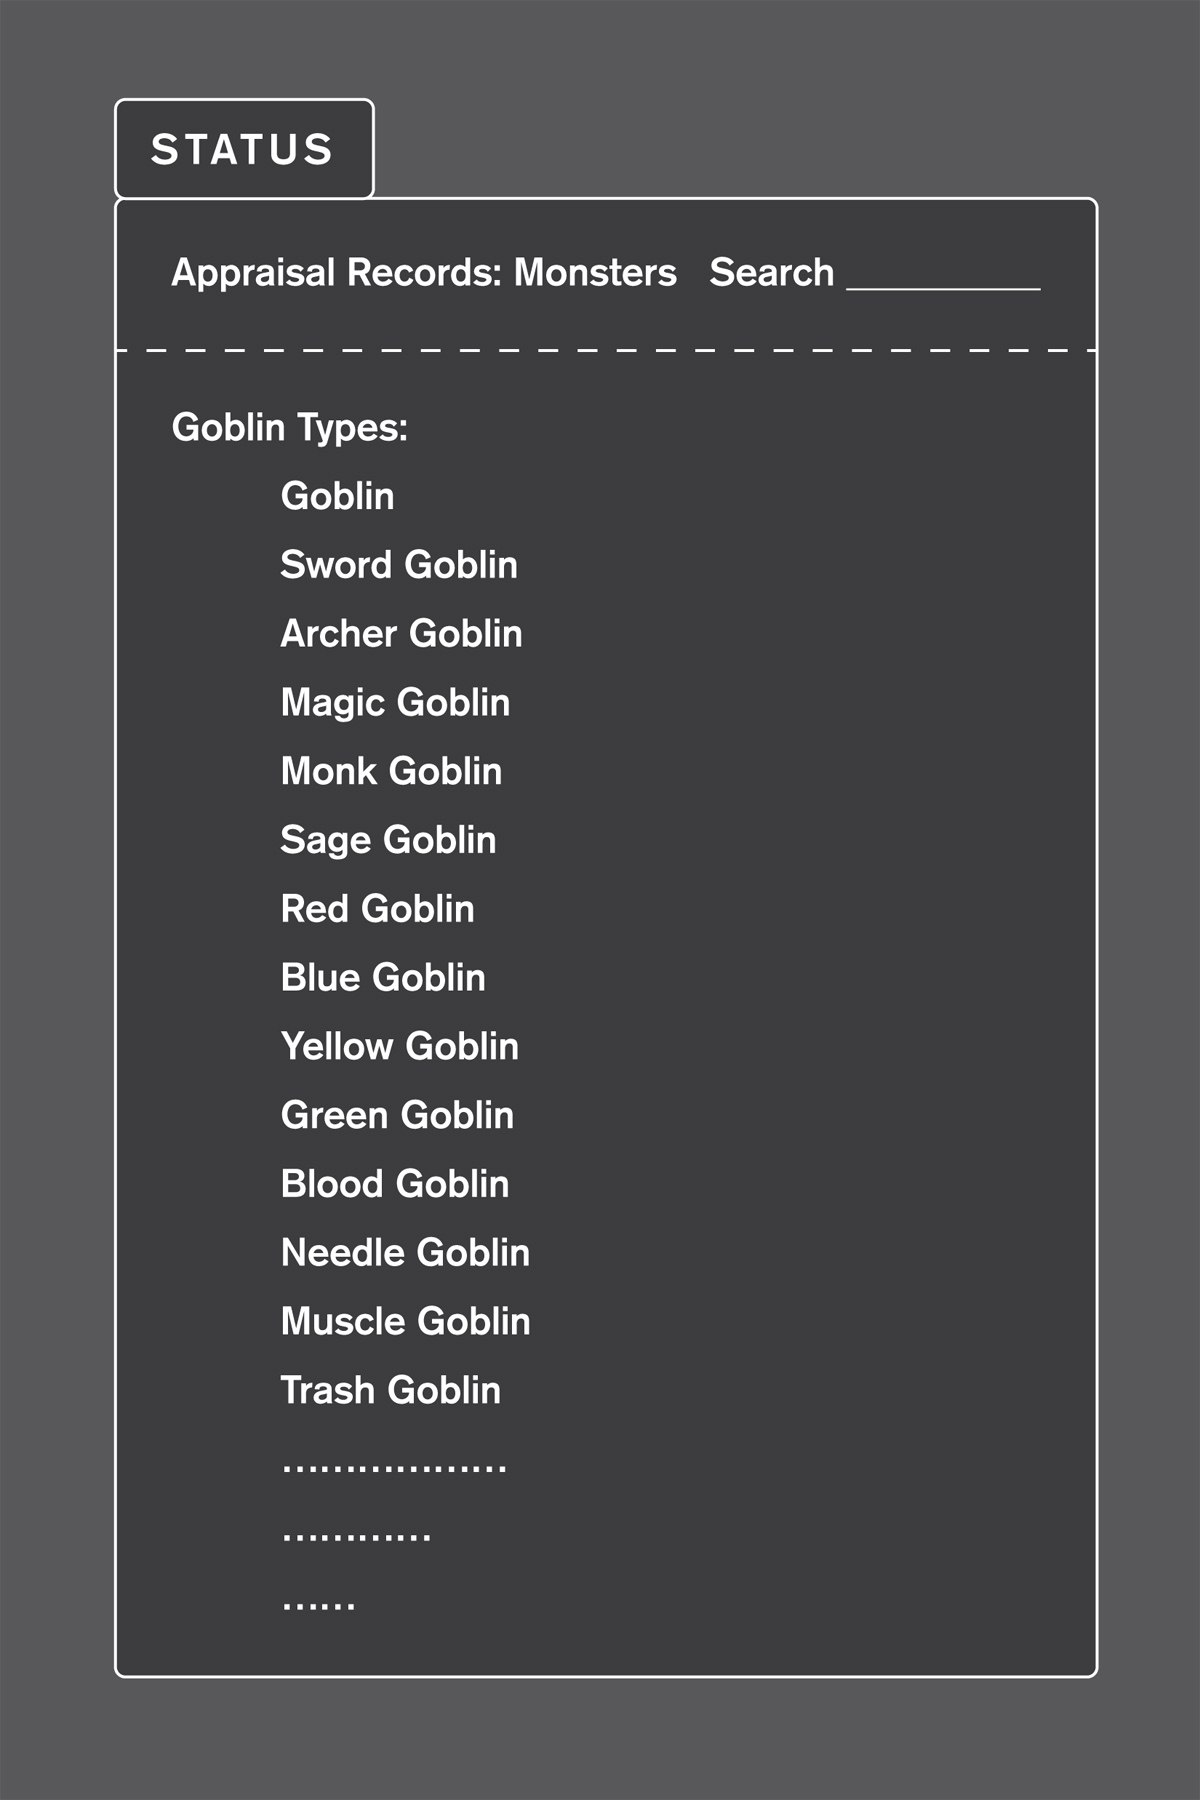The image size is (1200, 1800).
Task: Click the Search label
Action: tap(771, 273)
